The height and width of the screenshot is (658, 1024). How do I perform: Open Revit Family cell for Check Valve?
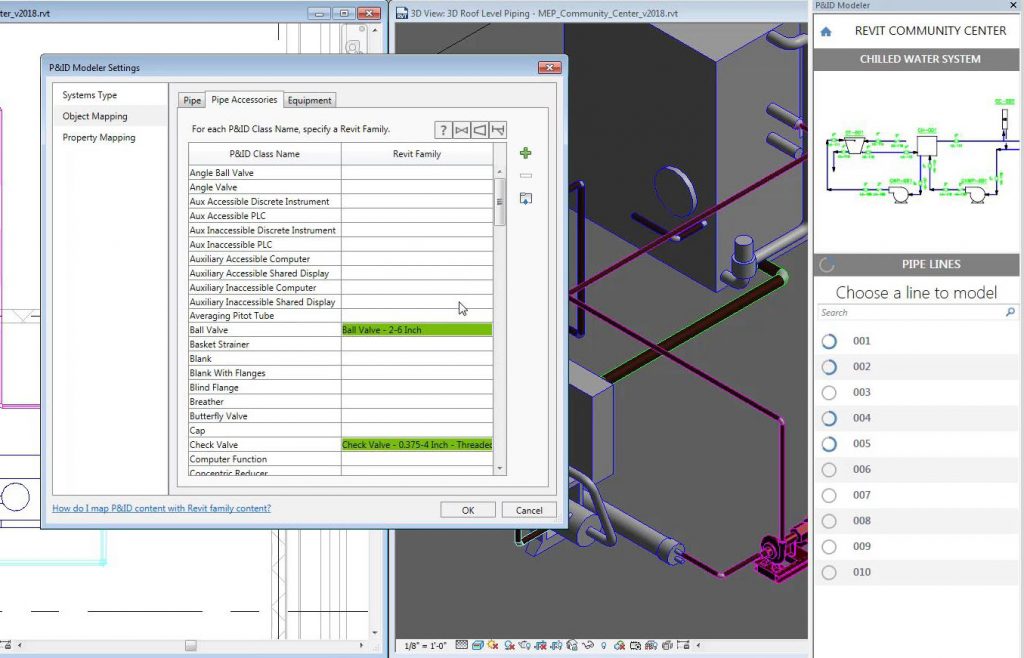(416, 445)
